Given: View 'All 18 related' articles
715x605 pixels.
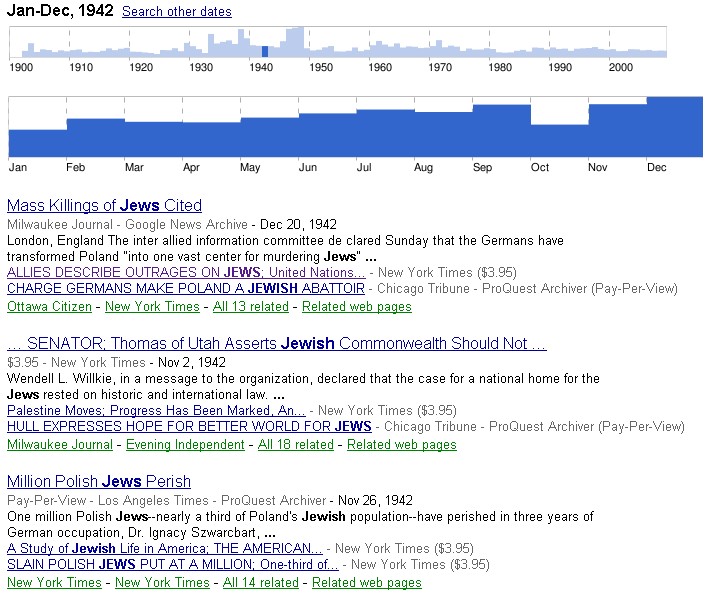Looking at the screenshot, I should pos(296,445).
